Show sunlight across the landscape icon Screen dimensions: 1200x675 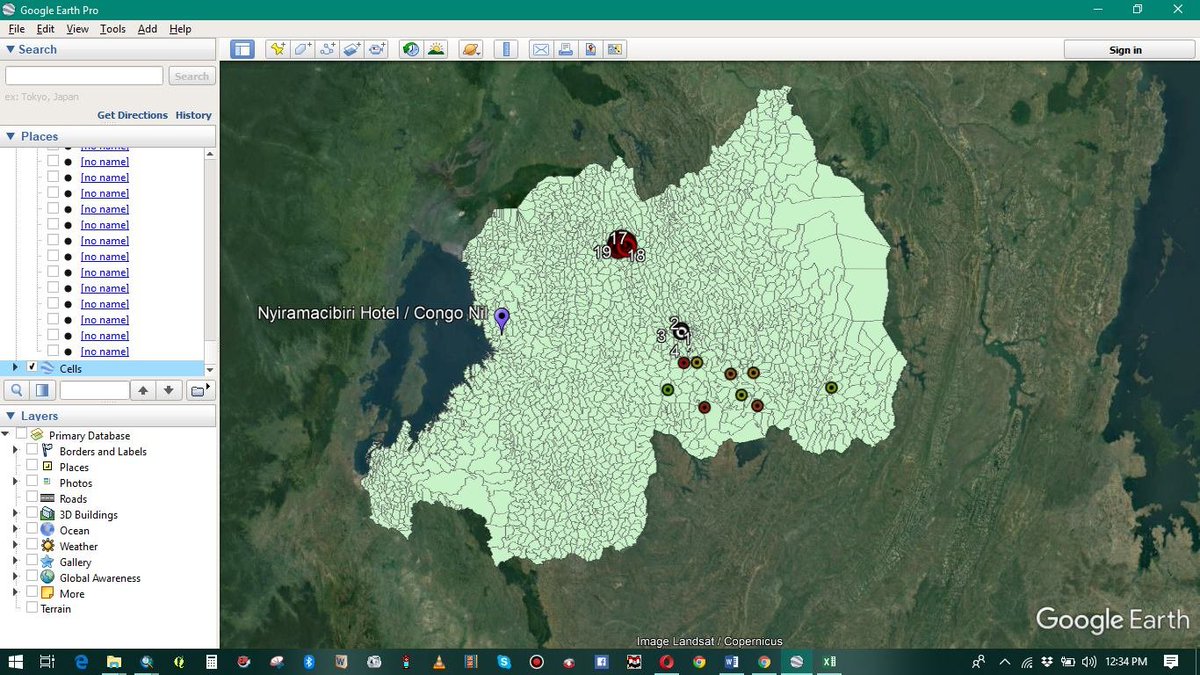click(x=436, y=49)
